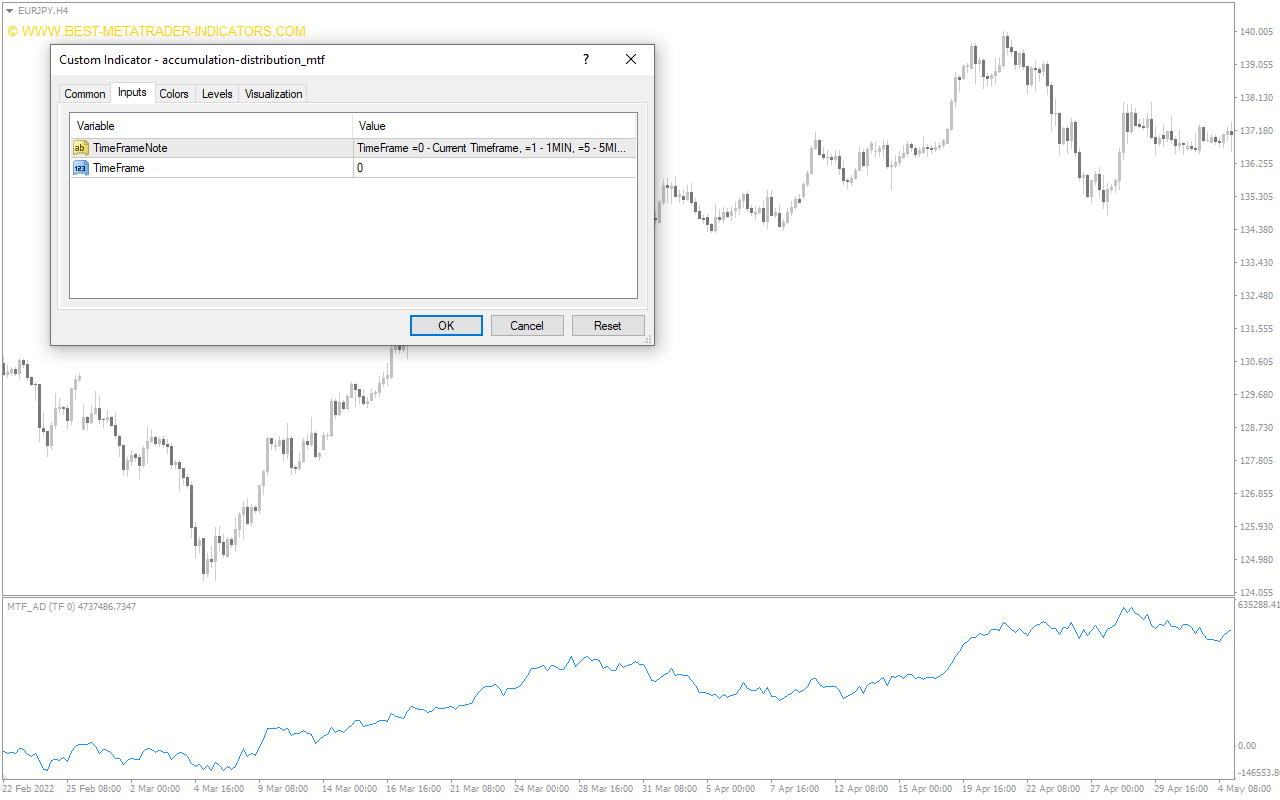Viewport: 1280px width, 800px height.
Task: Click the 0.00 indicator scale value
Action: 1247,746
